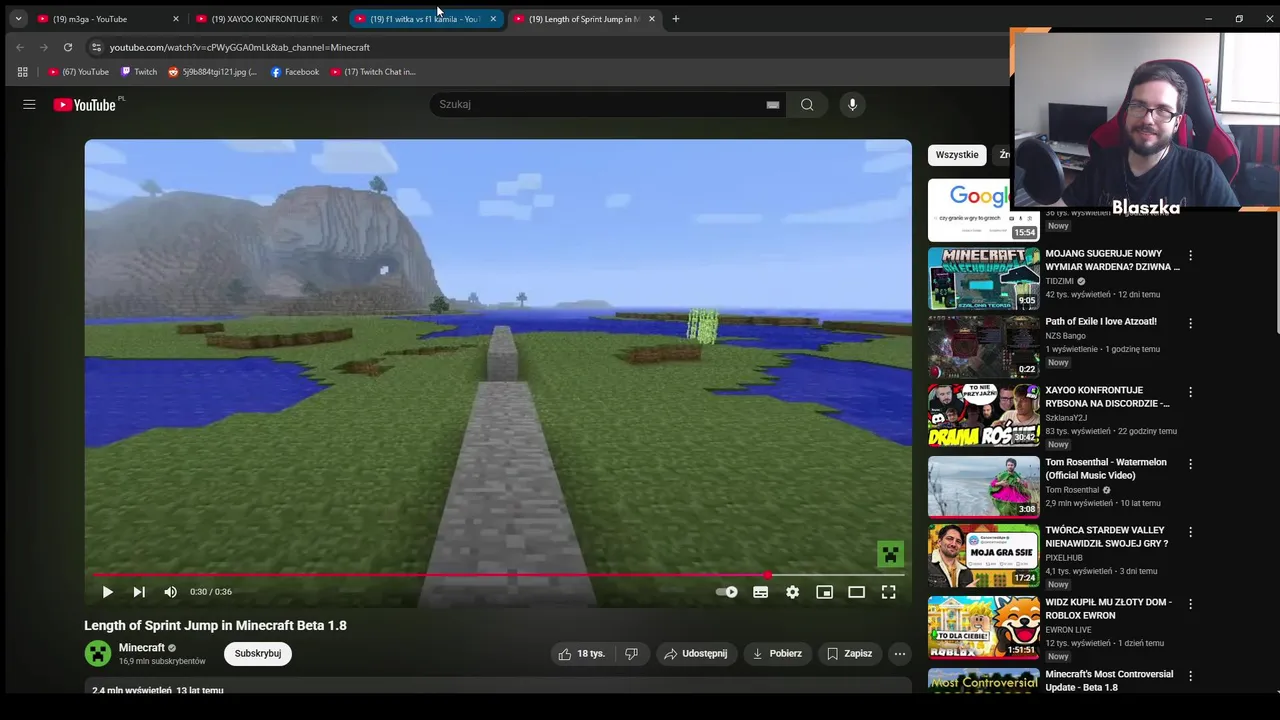
Task: Open a new browser tab
Action: (x=675, y=19)
